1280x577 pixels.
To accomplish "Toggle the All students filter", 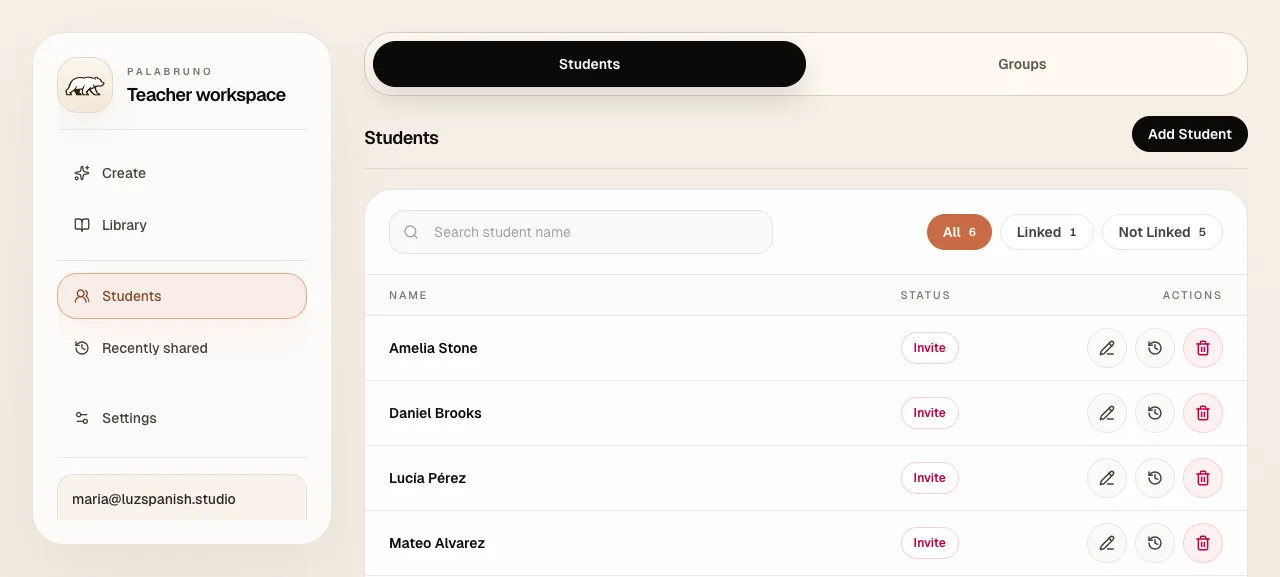I will point(959,232).
